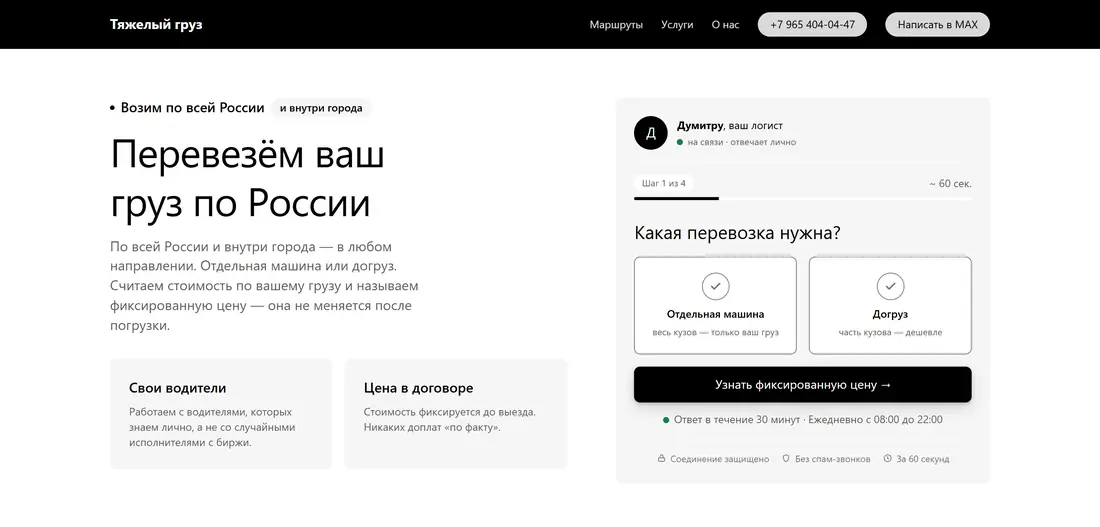Click the lock icon near Соединение защищено
The image size is (1100, 527).
tap(661, 458)
